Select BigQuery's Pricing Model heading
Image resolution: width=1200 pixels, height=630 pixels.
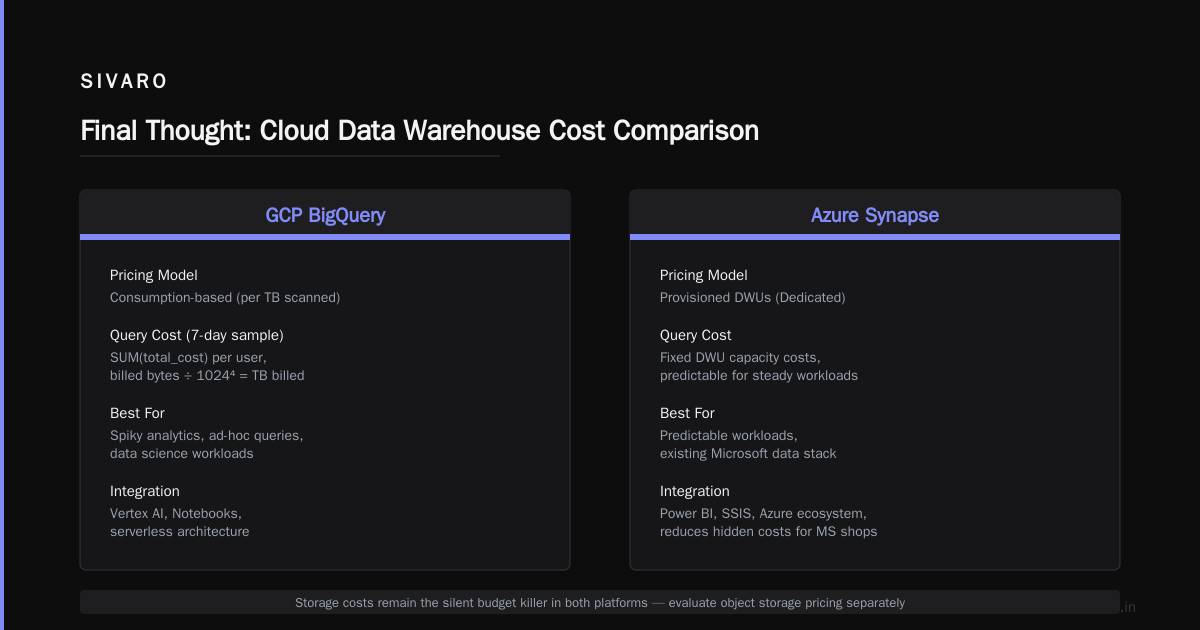coord(154,275)
